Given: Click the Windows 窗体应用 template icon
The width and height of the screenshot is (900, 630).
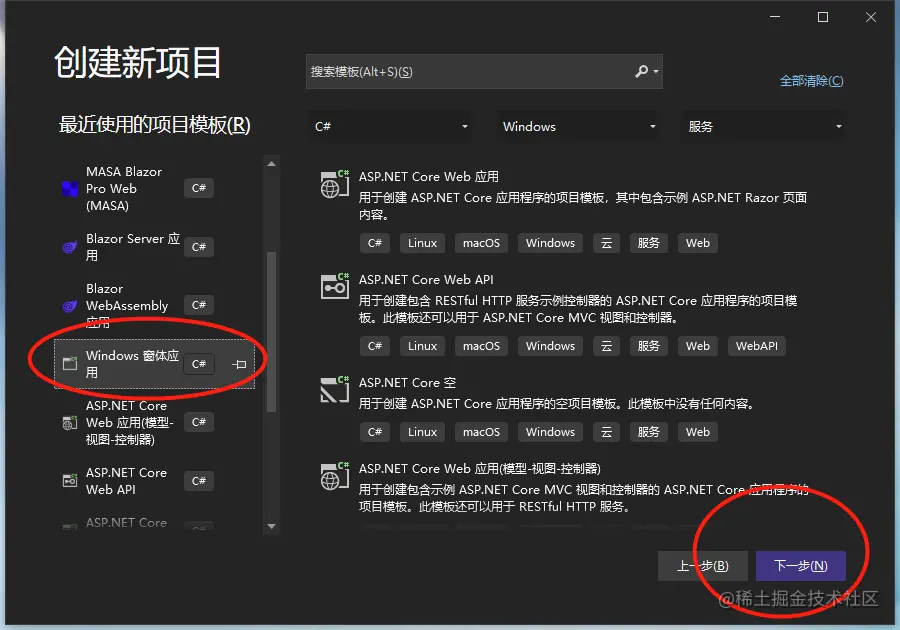Looking at the screenshot, I should point(70,364).
